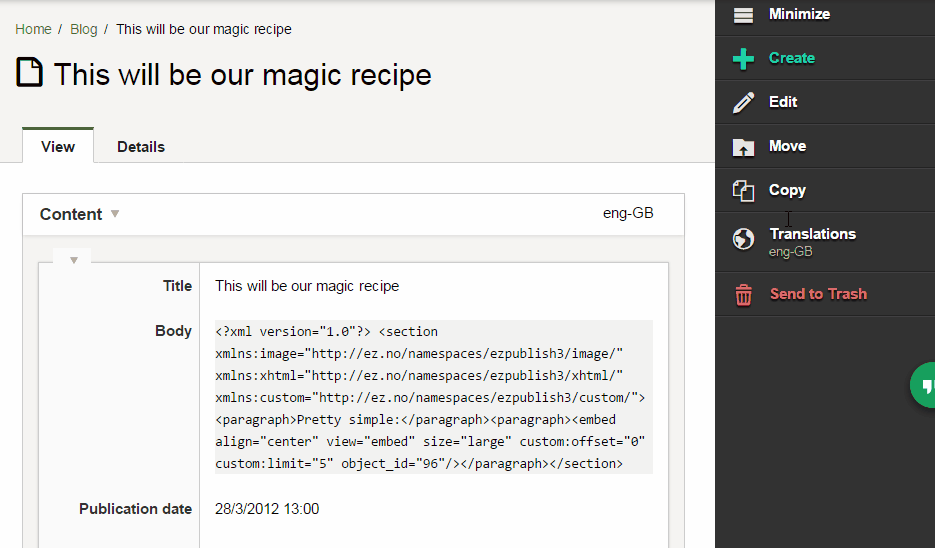Click the red trash can icon

pos(743,295)
